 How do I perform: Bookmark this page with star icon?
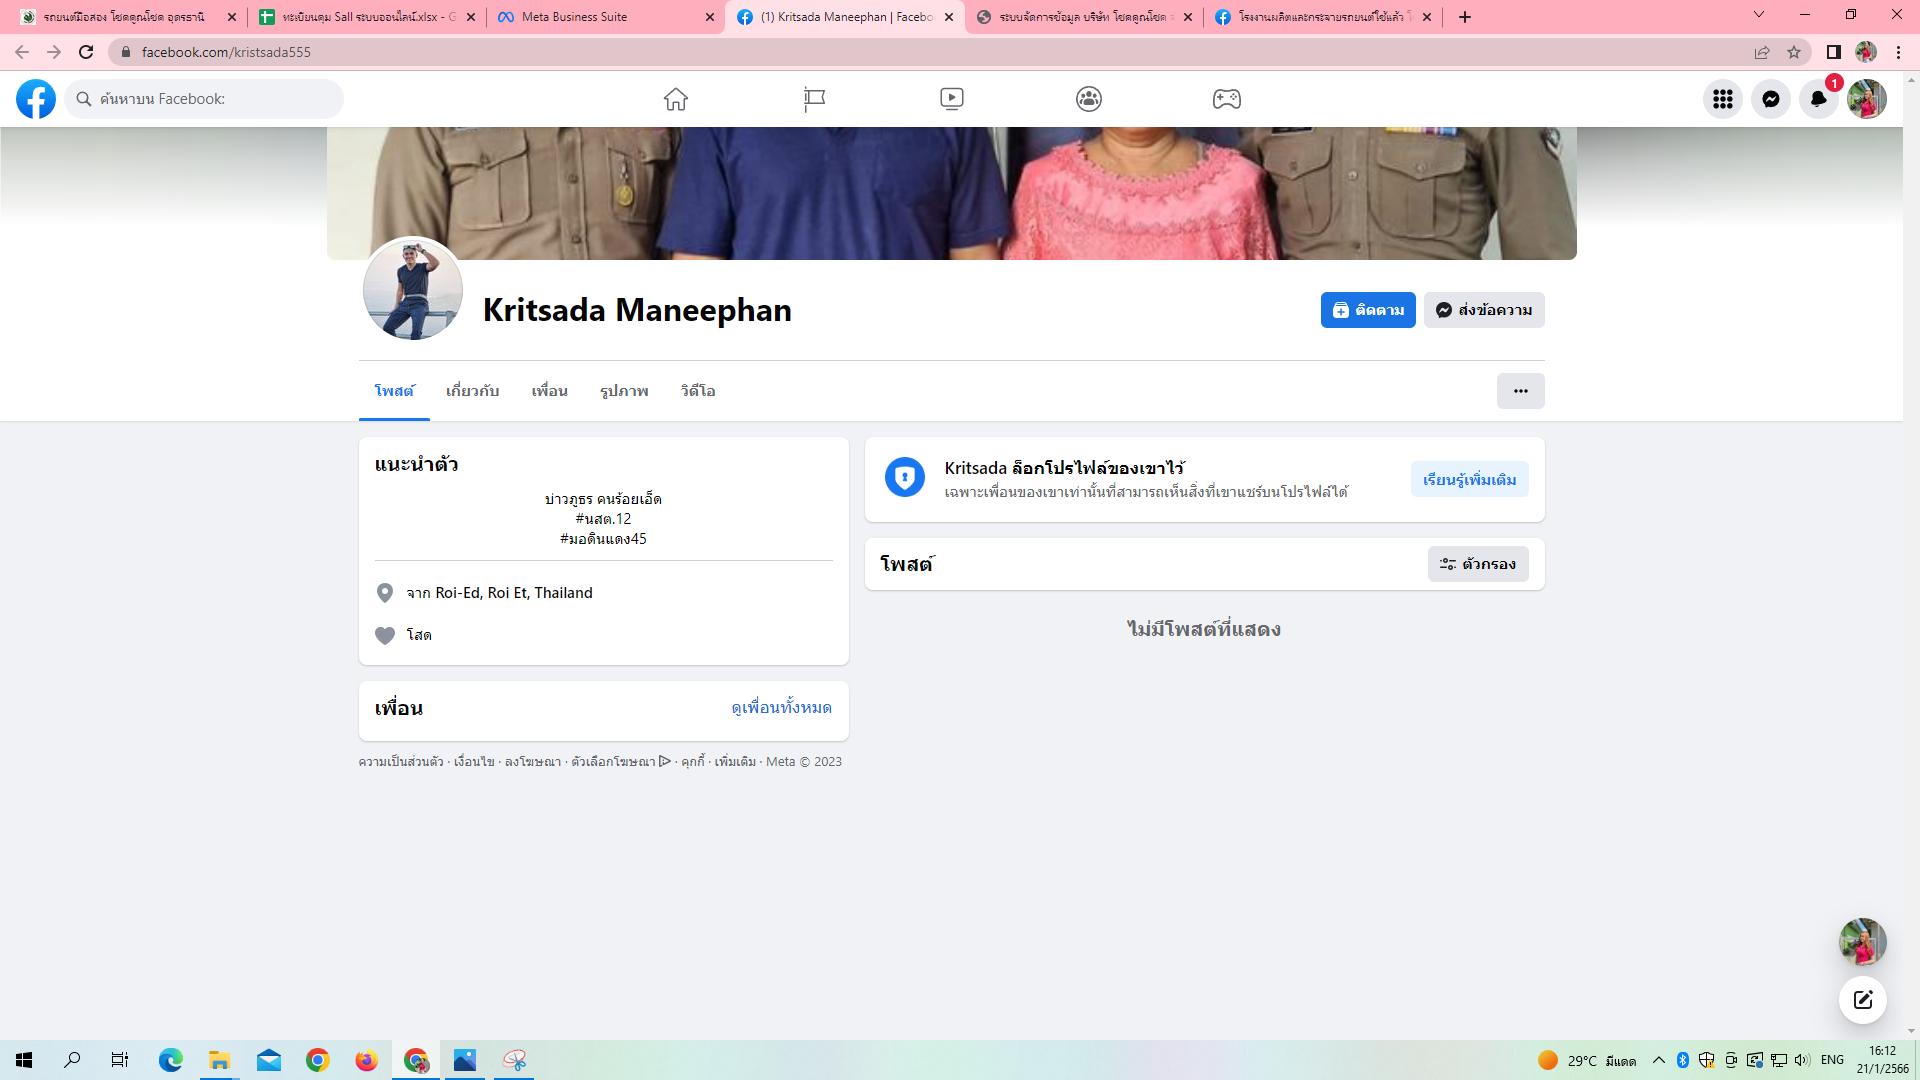pos(1794,52)
